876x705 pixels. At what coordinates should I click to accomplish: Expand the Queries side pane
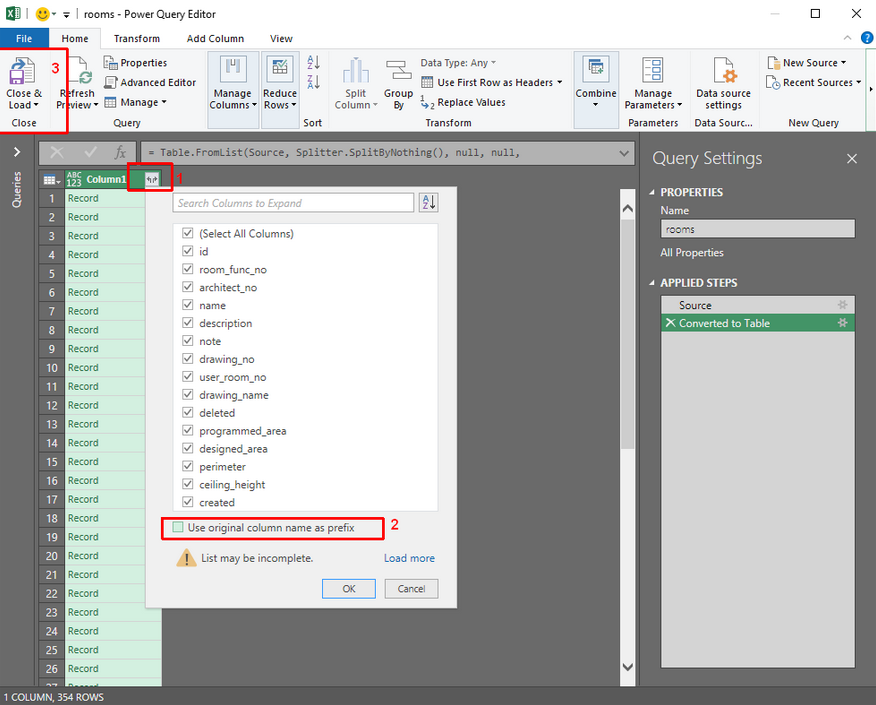[x=16, y=153]
